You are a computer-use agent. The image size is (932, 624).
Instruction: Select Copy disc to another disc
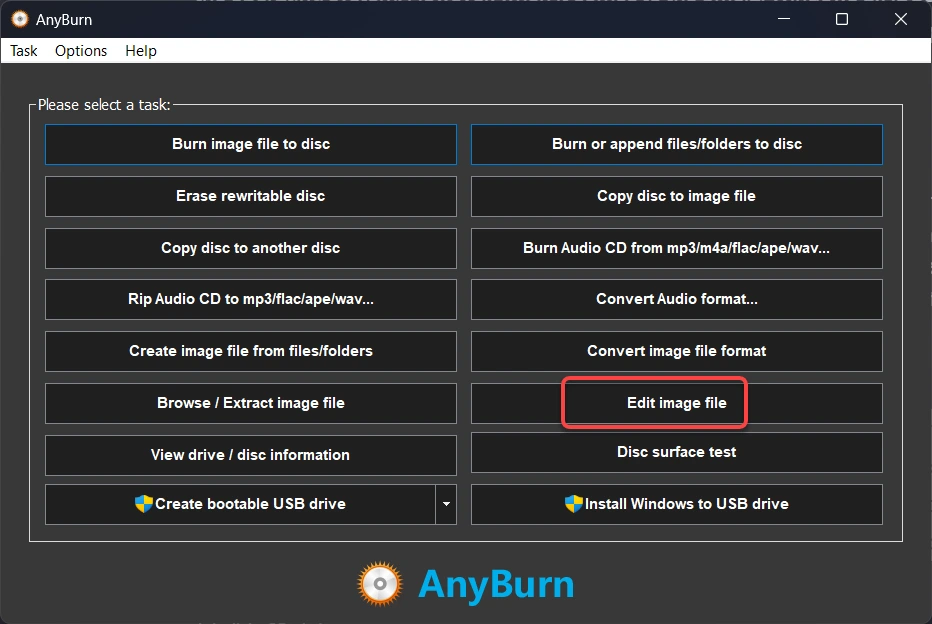(x=251, y=248)
